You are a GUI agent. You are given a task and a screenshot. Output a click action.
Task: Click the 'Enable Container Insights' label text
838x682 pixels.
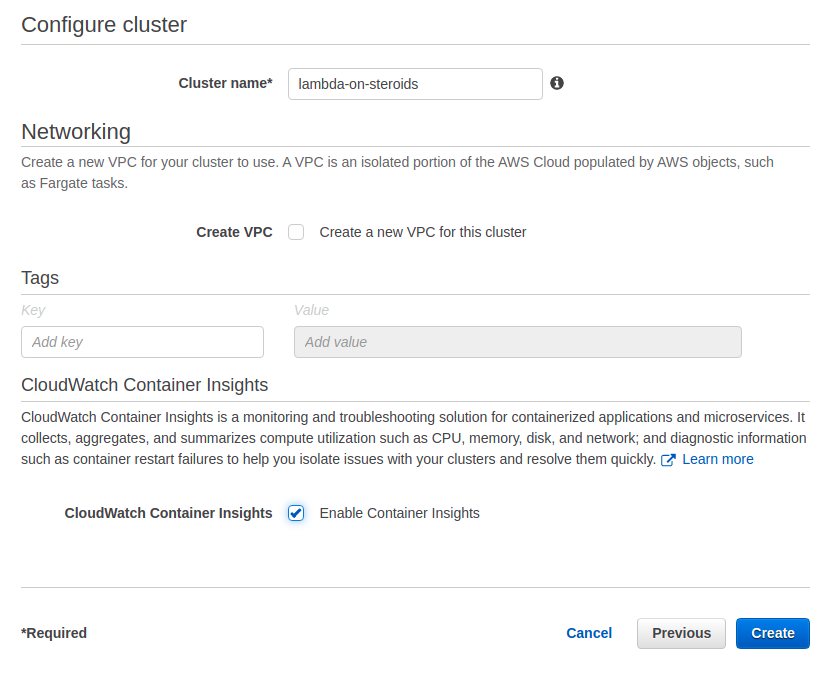click(x=399, y=513)
